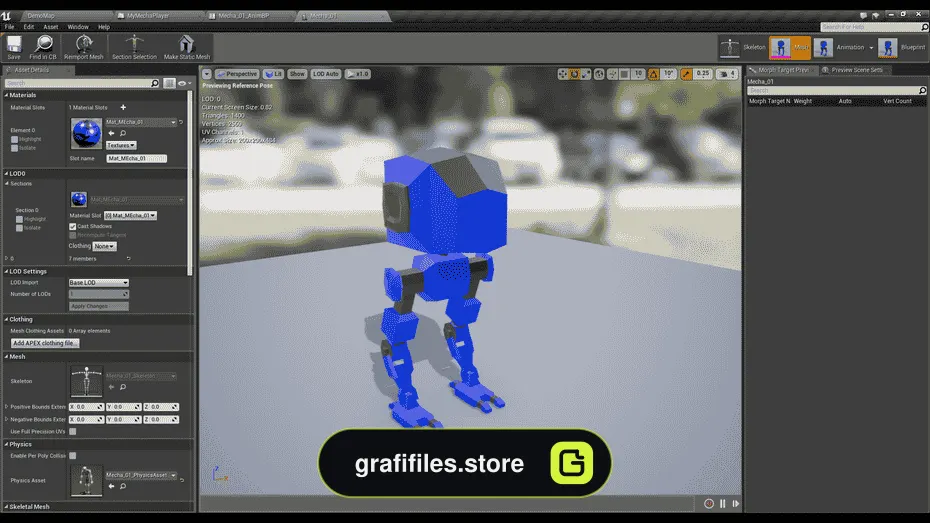Image resolution: width=930 pixels, height=523 pixels.
Task: Select the scale gizmo tool in viewport
Action: click(586, 74)
